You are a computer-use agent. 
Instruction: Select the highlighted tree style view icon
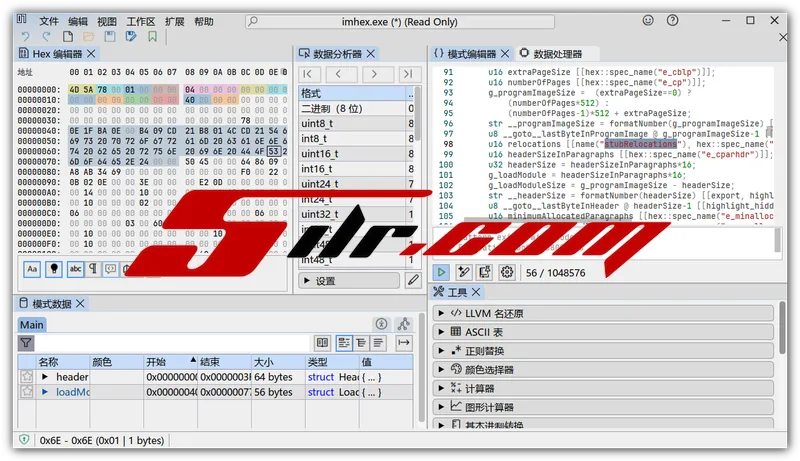click(344, 343)
